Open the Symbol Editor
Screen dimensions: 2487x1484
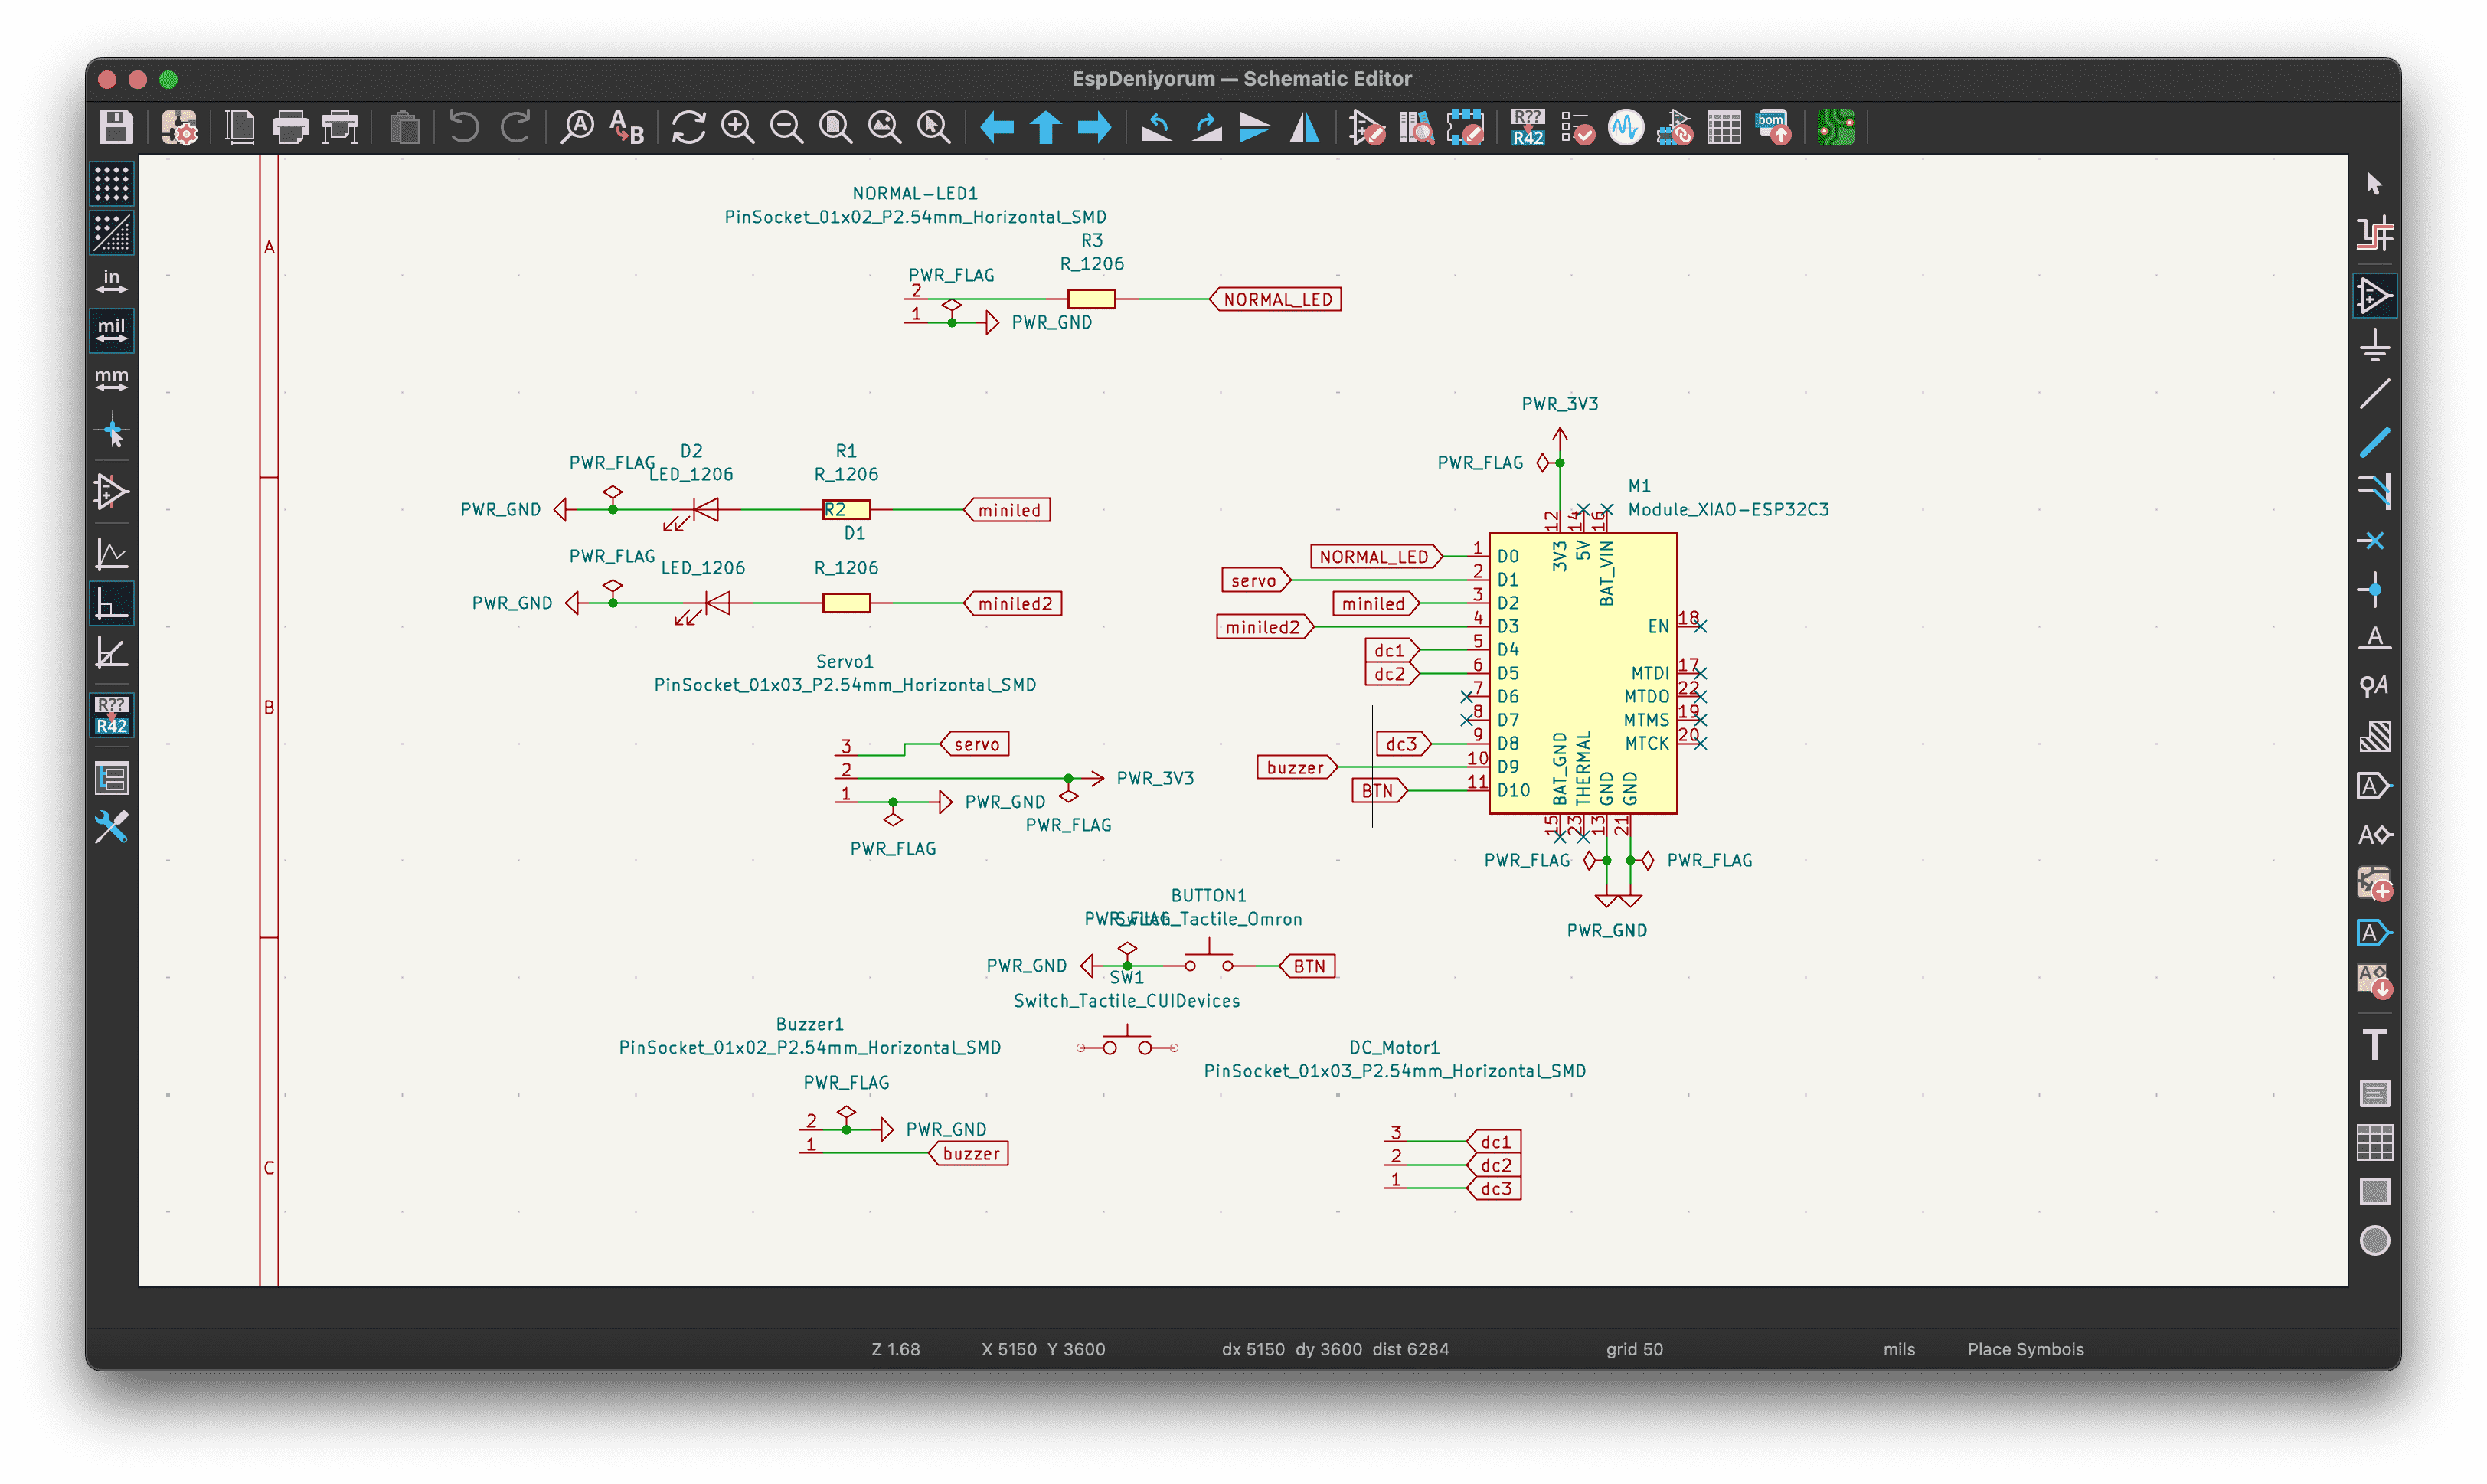(x=1366, y=128)
